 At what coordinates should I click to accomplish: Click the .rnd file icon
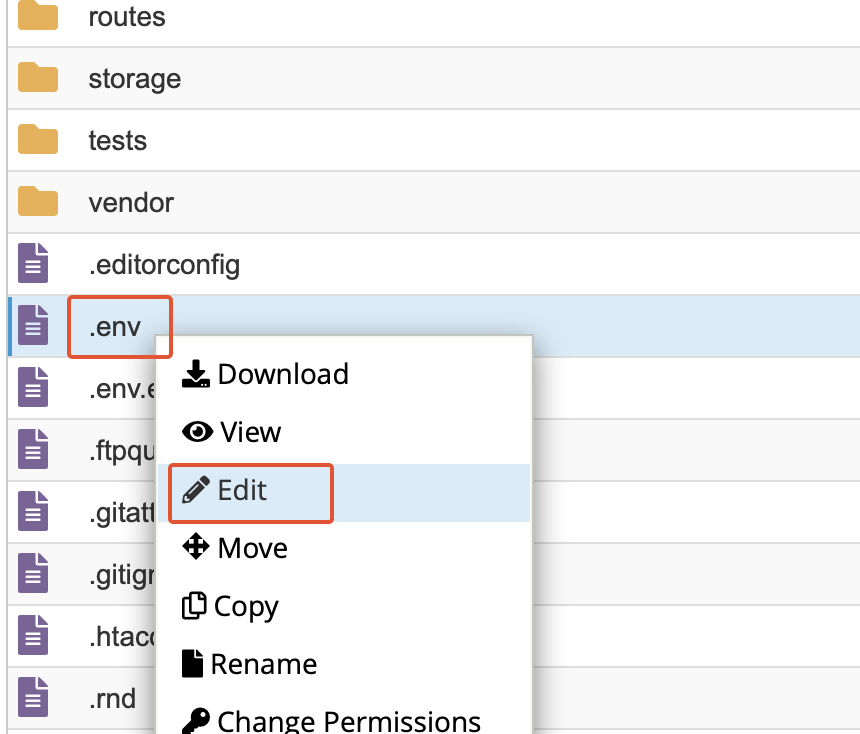click(x=34, y=698)
